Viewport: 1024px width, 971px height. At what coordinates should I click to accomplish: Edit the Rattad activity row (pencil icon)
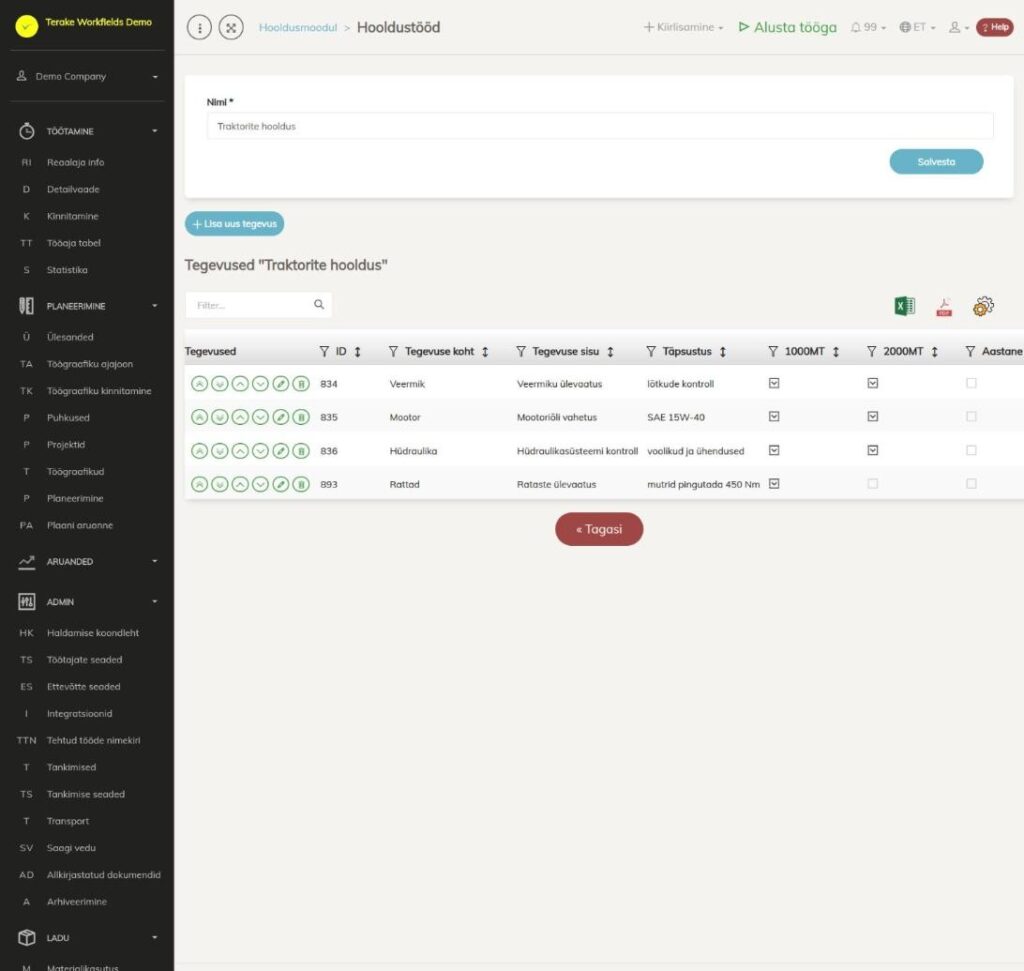tap(281, 485)
